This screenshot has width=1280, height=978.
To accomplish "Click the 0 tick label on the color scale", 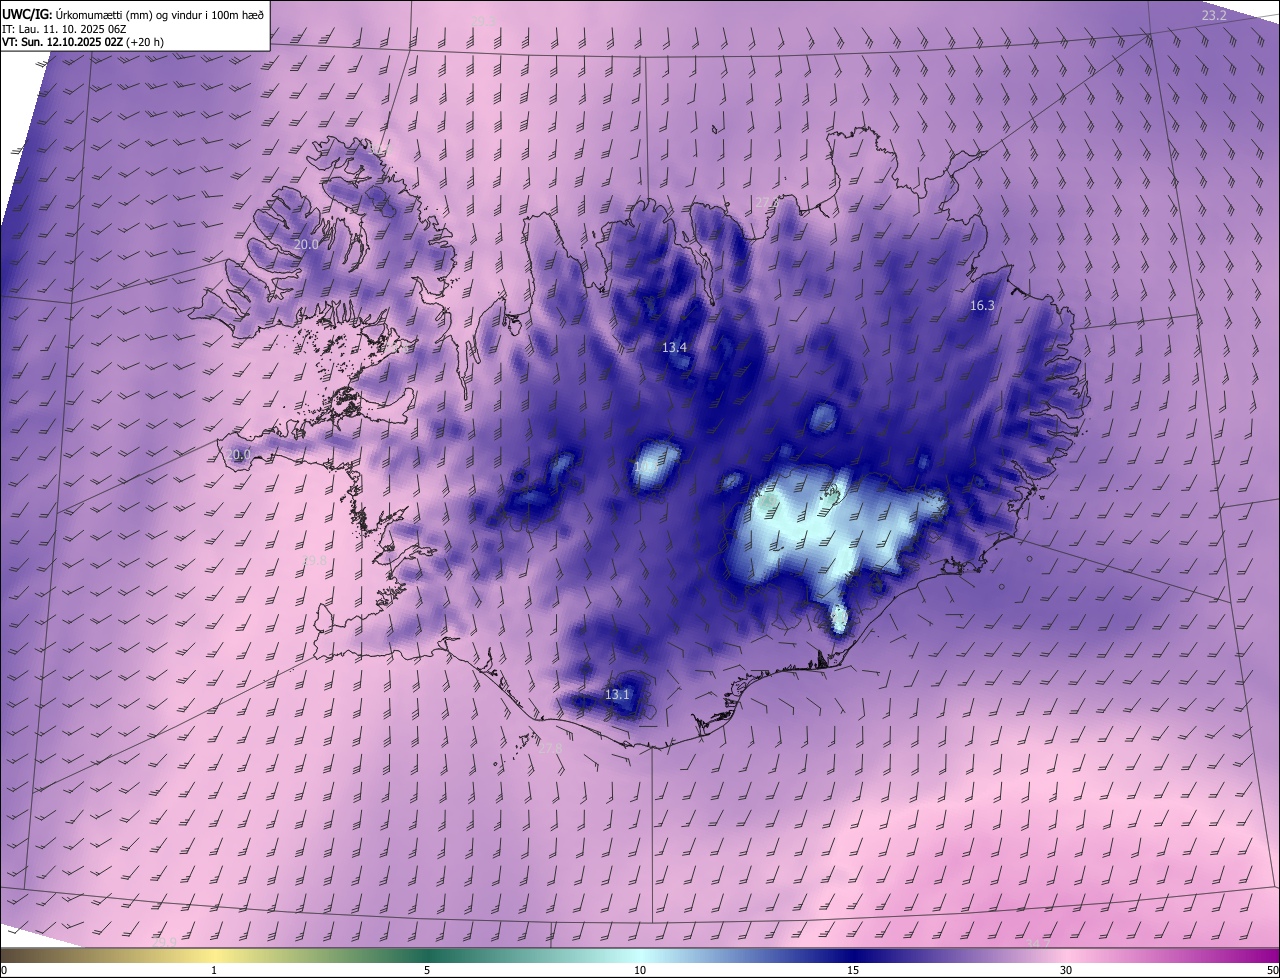I will click(x=4, y=970).
